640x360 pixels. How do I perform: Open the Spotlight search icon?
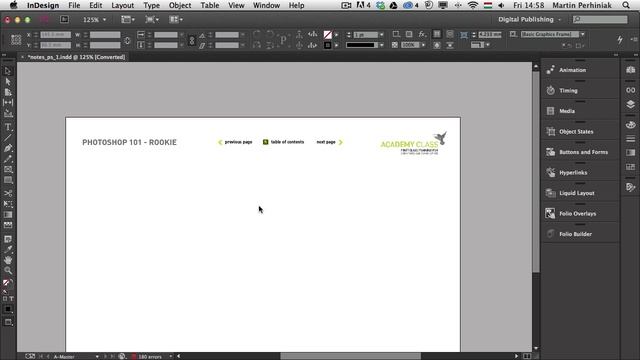[626, 5]
